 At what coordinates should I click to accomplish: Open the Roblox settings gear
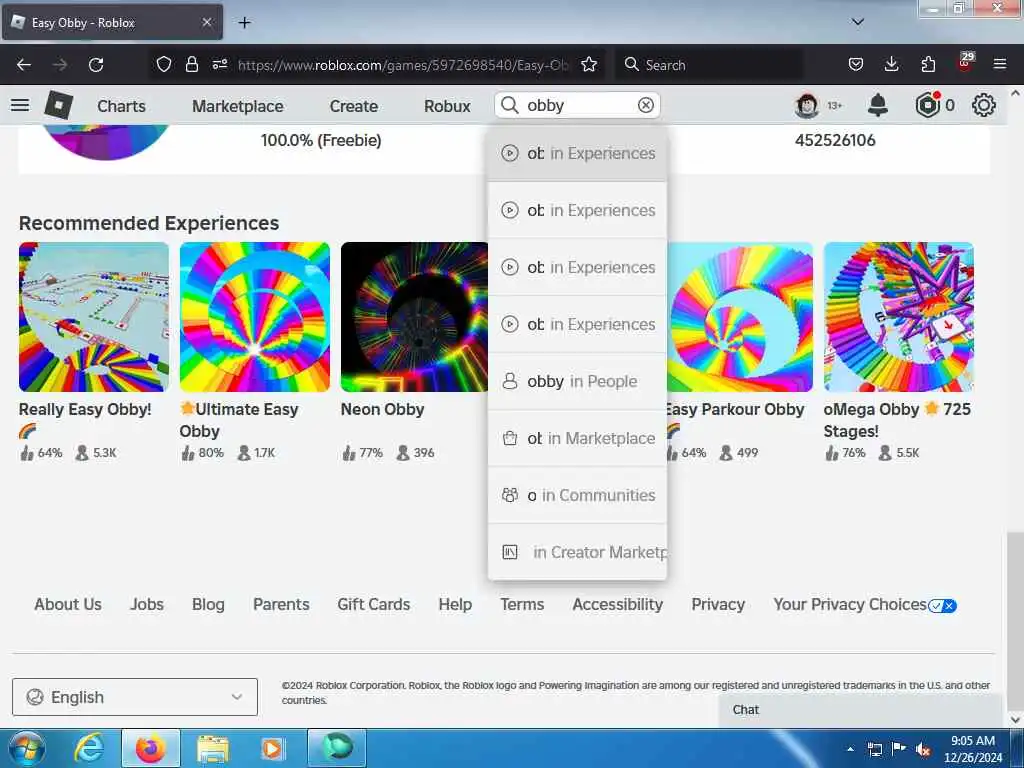(984, 105)
